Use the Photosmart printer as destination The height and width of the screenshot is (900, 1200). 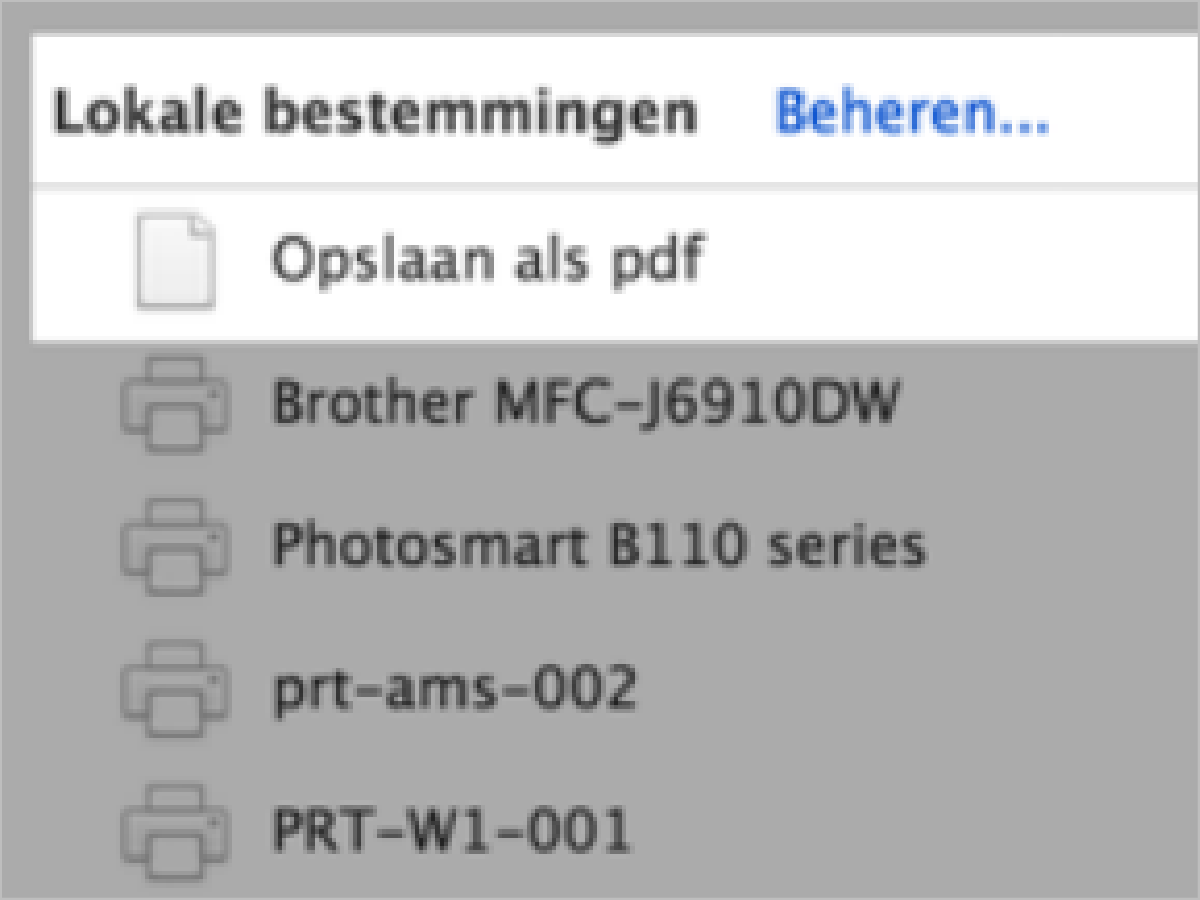click(599, 546)
